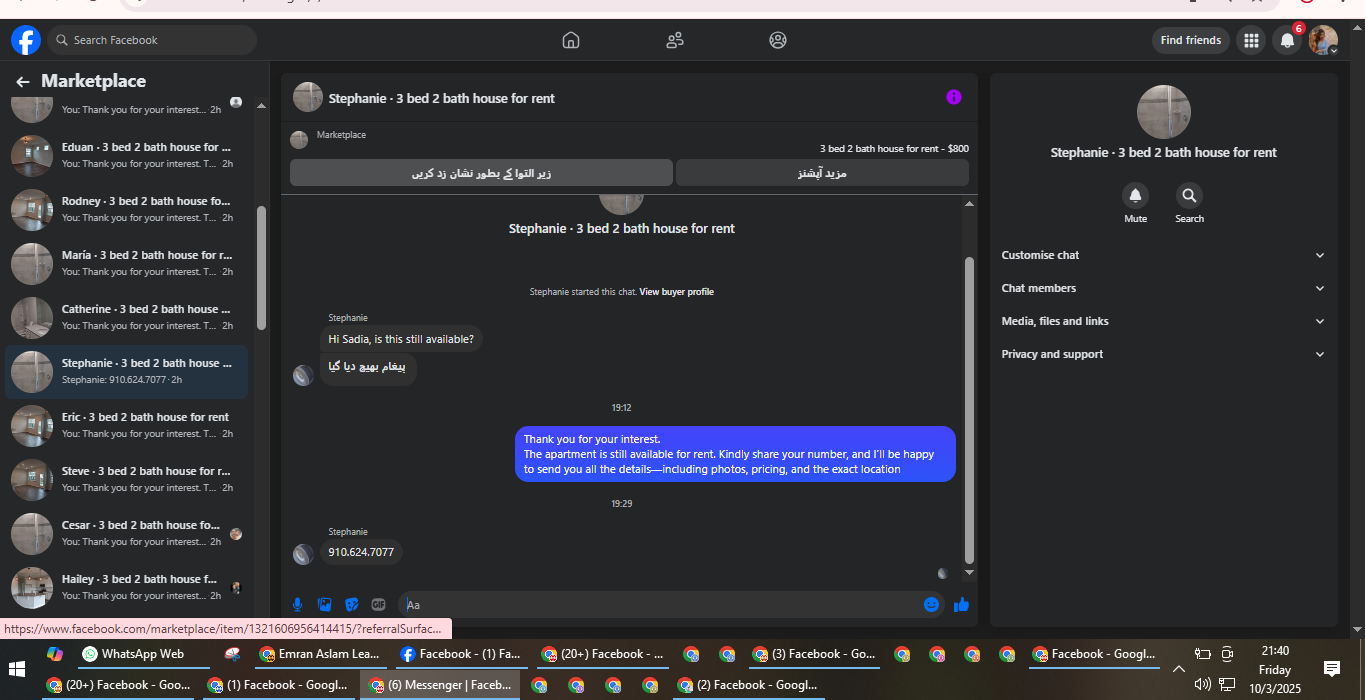Viewport: 1365px width, 700px height.
Task: Open WhatsApp Web taskbar item
Action: tap(143, 654)
